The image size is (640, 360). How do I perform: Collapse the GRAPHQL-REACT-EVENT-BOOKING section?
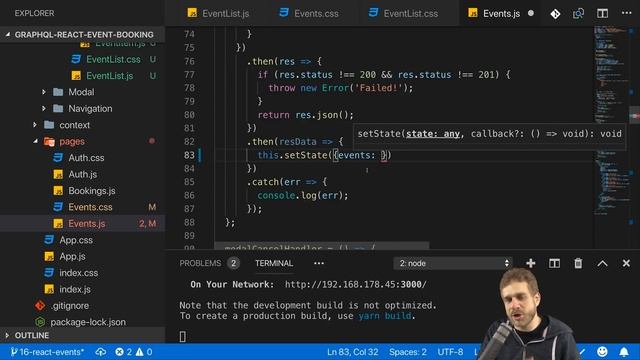(x=82, y=35)
